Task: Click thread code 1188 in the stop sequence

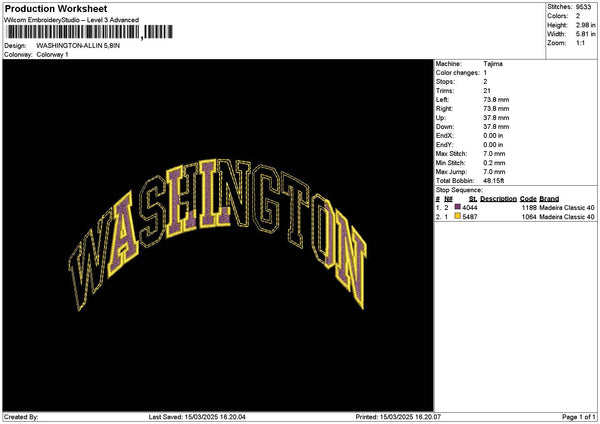Action: pos(529,208)
